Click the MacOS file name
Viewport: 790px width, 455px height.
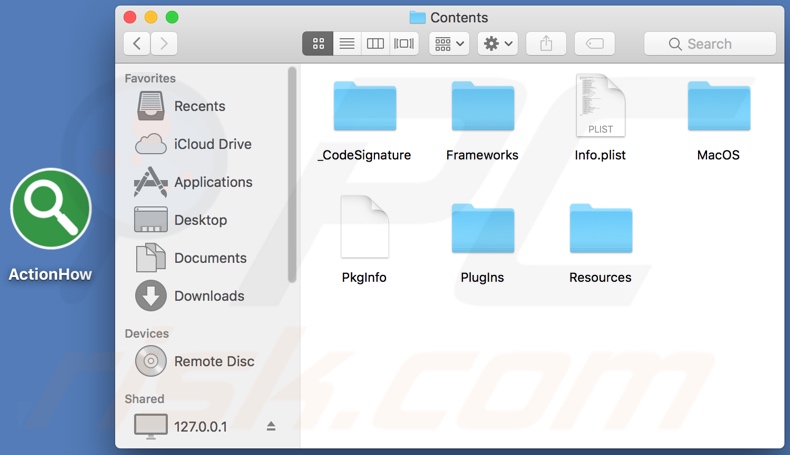pos(718,155)
